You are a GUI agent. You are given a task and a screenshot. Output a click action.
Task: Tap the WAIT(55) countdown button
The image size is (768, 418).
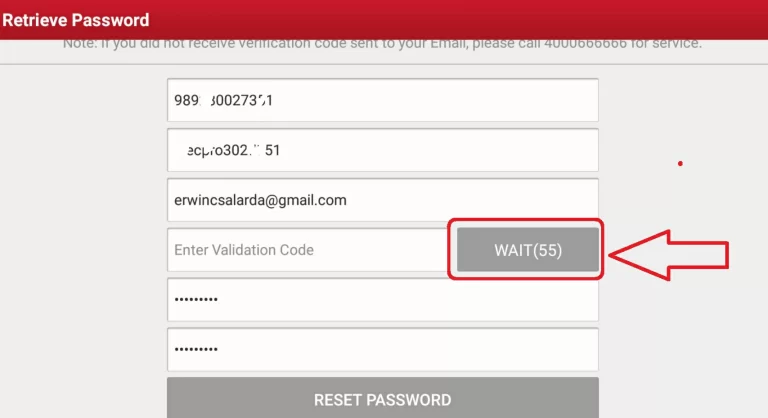coord(528,250)
